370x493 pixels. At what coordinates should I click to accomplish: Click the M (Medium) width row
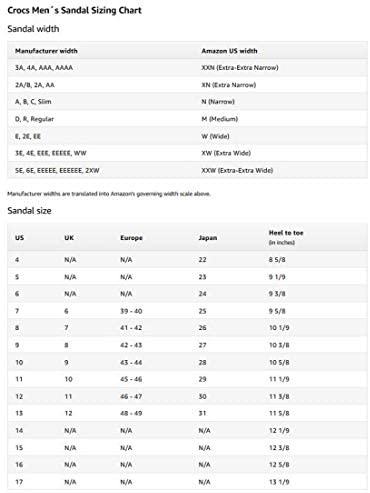click(188, 119)
